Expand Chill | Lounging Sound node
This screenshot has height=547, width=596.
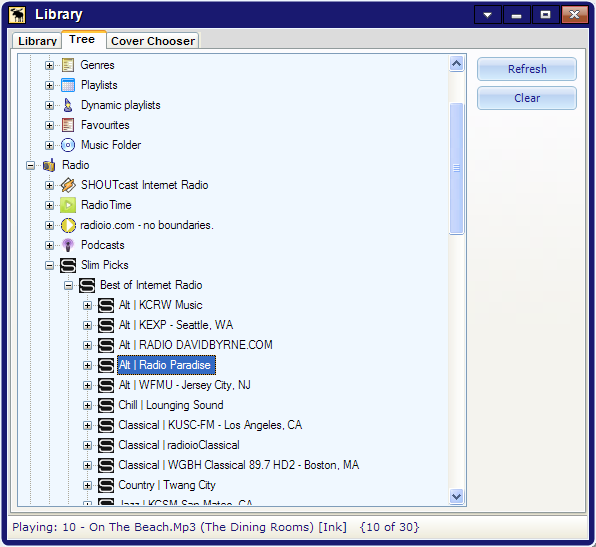point(87,406)
